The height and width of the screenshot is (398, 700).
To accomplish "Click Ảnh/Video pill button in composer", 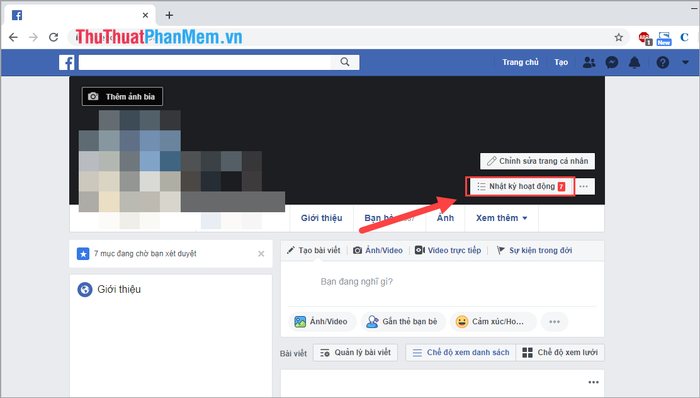I will pyautogui.click(x=322, y=322).
